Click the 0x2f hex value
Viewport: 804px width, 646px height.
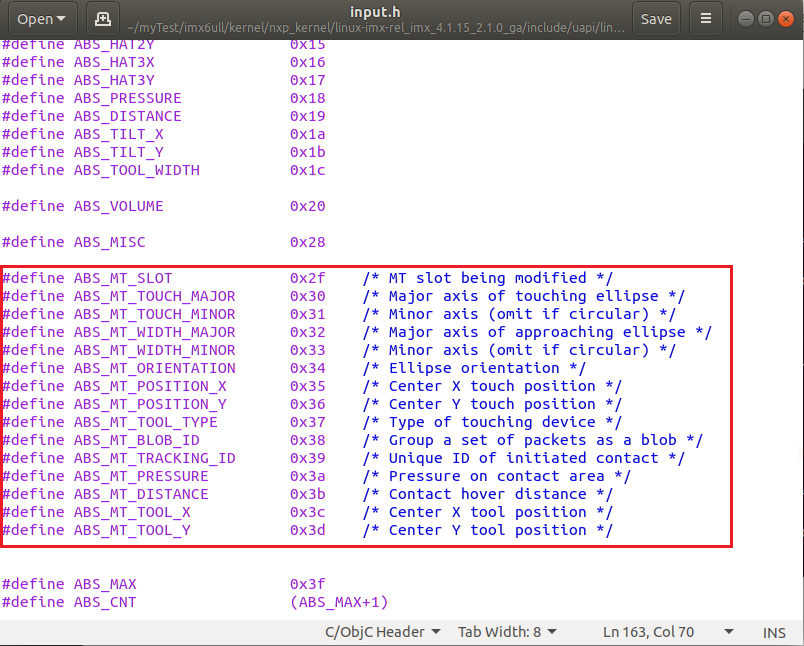click(307, 278)
